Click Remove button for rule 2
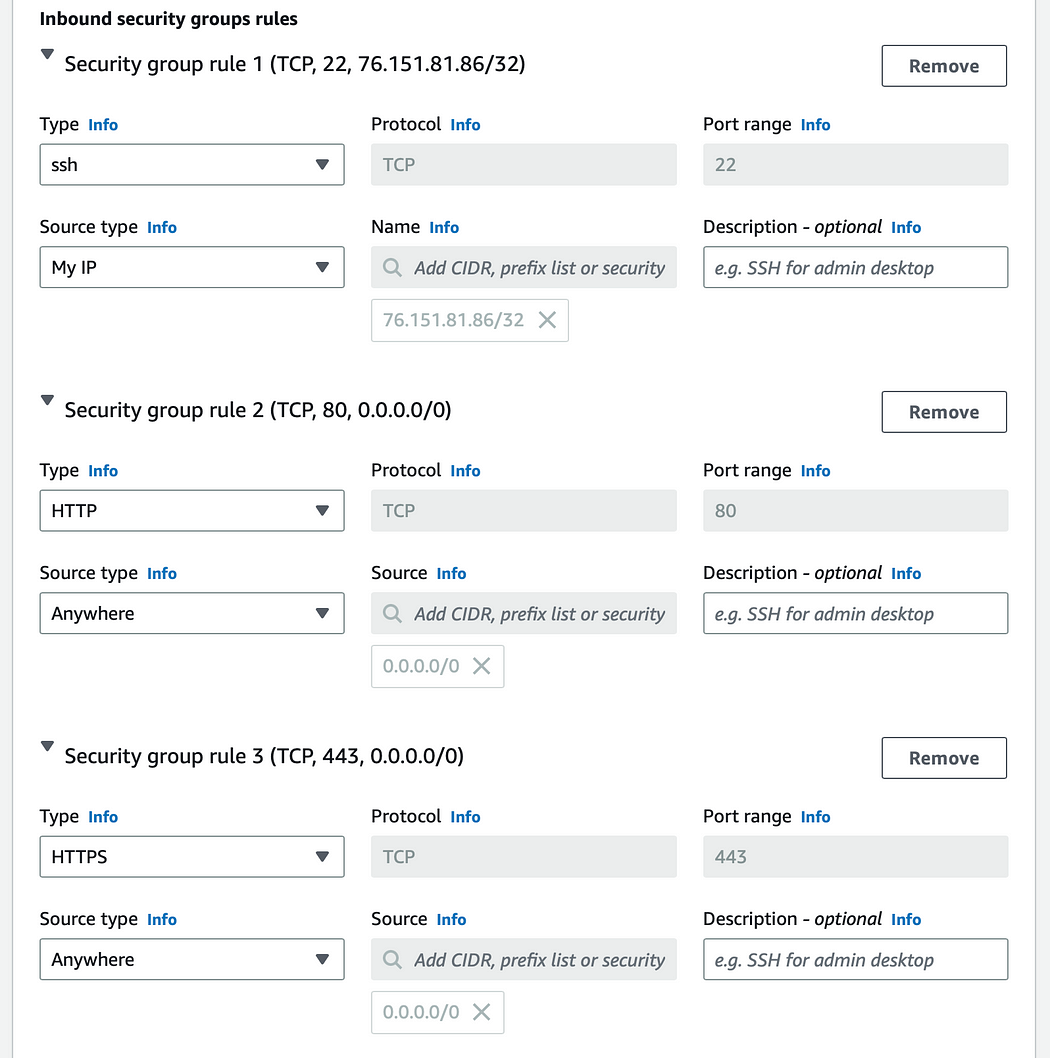Screen dimensions: 1050x1058 (x=943, y=412)
